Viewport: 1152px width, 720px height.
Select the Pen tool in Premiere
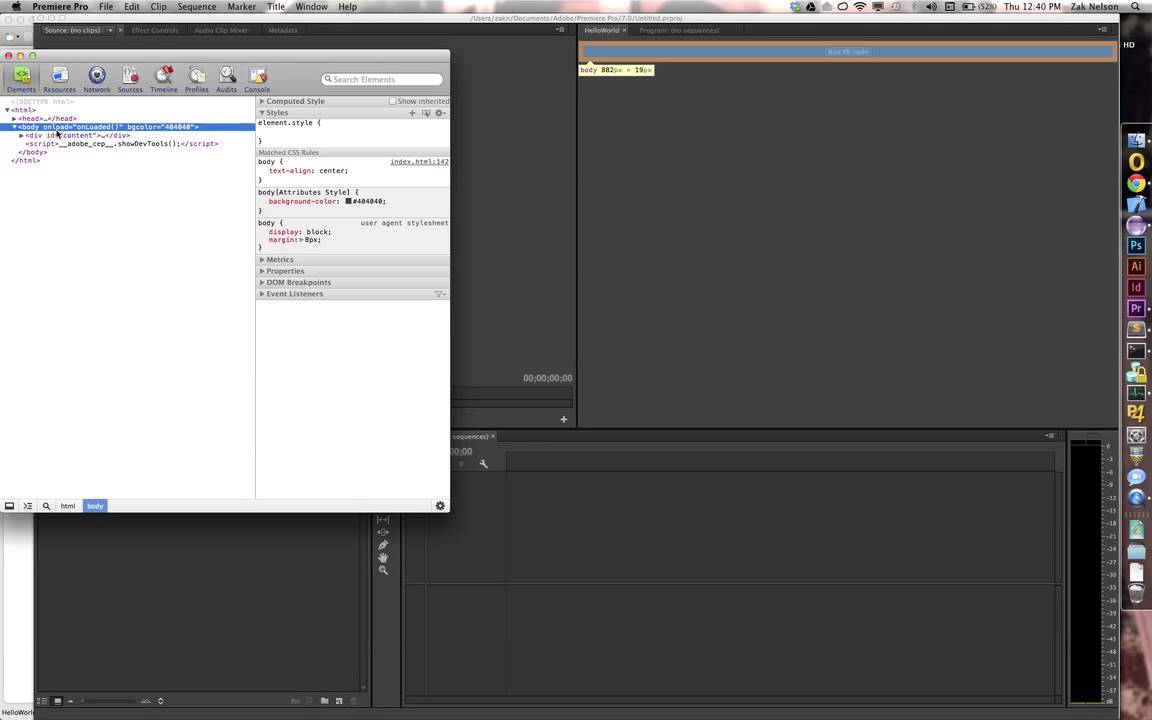pos(383,545)
